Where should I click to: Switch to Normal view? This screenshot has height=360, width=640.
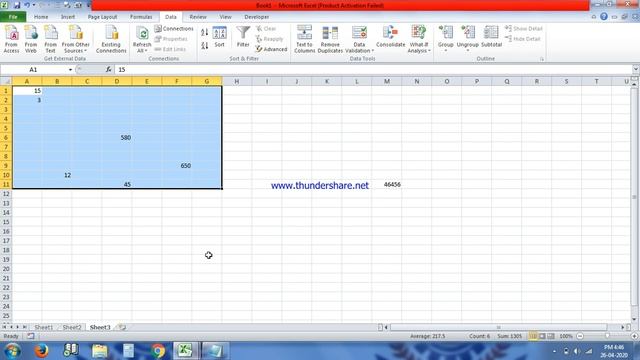(x=533, y=336)
